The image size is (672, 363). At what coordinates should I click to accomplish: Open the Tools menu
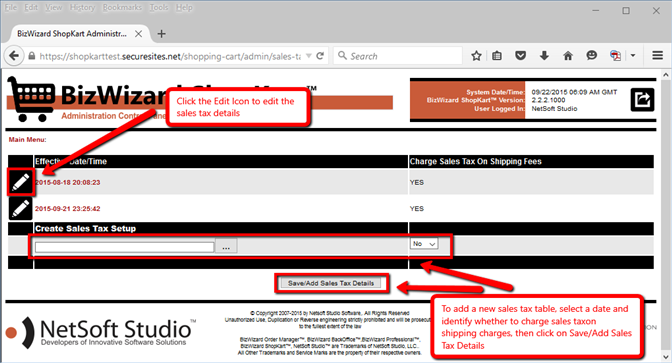point(159,8)
